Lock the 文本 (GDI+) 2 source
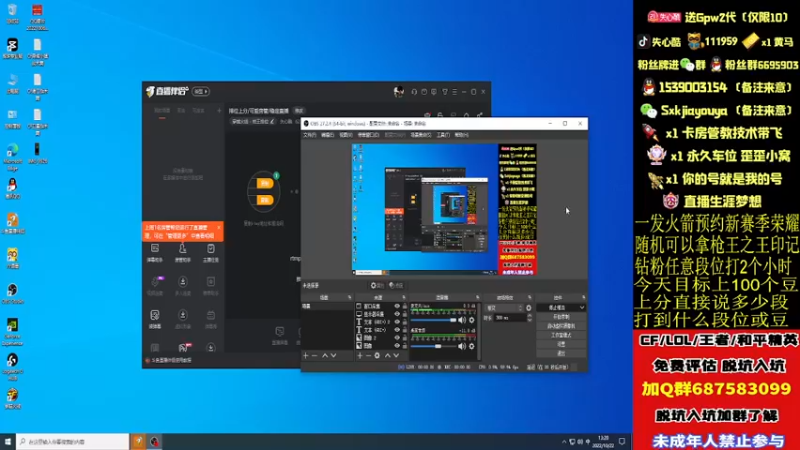This screenshot has height=450, width=800. [405, 322]
